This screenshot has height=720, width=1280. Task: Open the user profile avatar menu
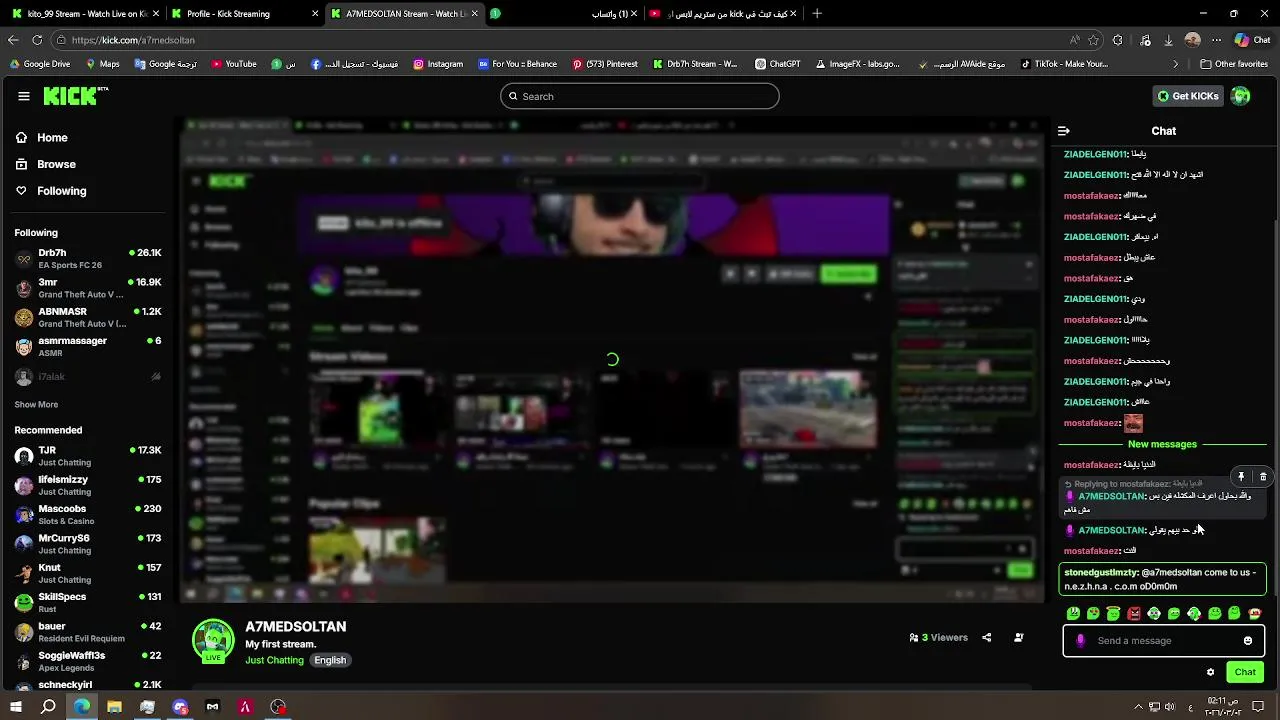point(1240,96)
